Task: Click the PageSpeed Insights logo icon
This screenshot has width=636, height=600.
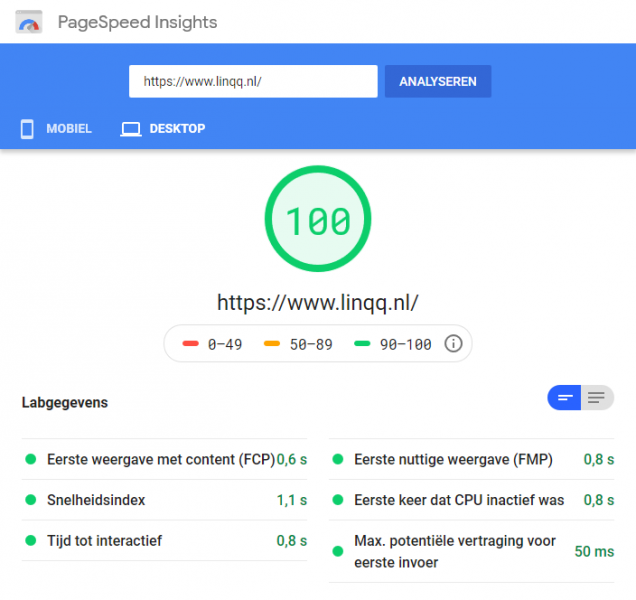Action: pos(29,22)
